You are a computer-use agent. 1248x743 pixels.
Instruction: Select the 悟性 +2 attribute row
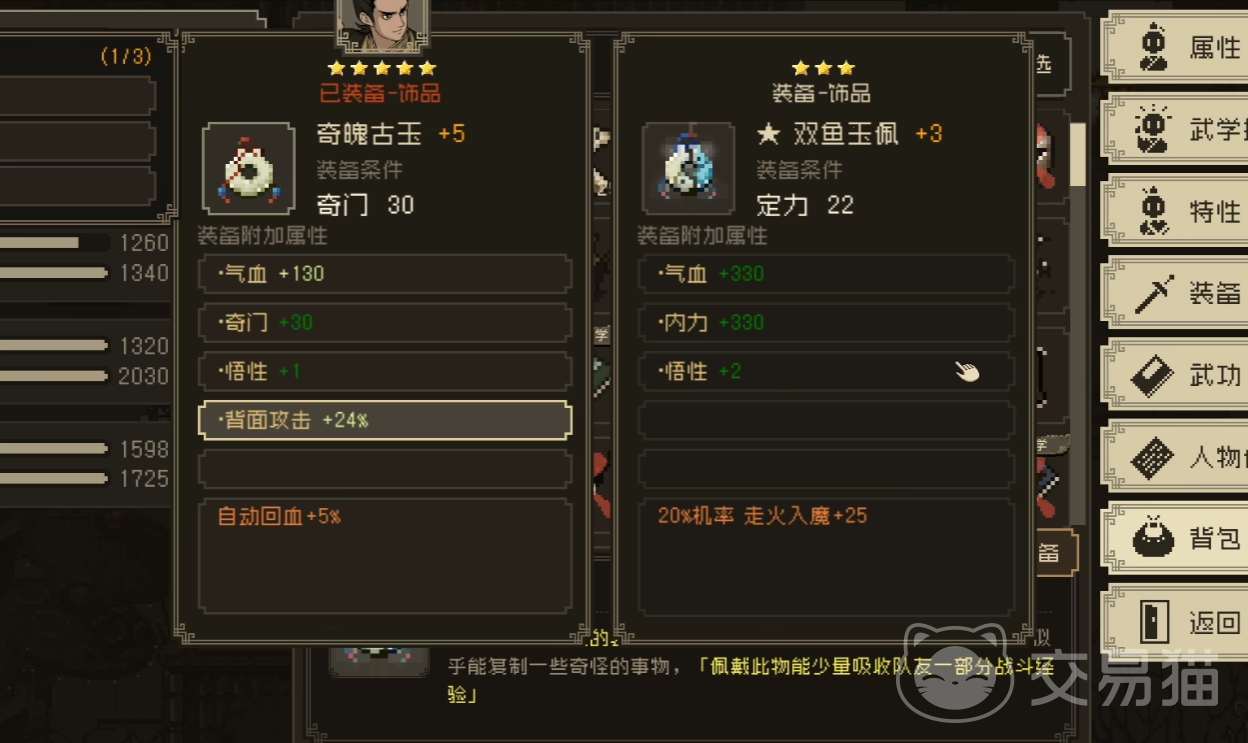(826, 371)
